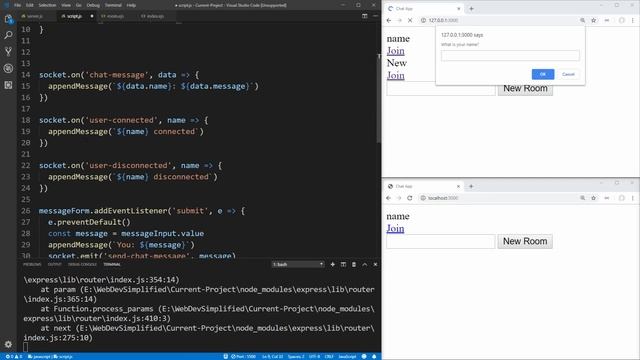Open Chrome menu in top browser window
This screenshot has height=360, width=640.
tap(633, 20)
